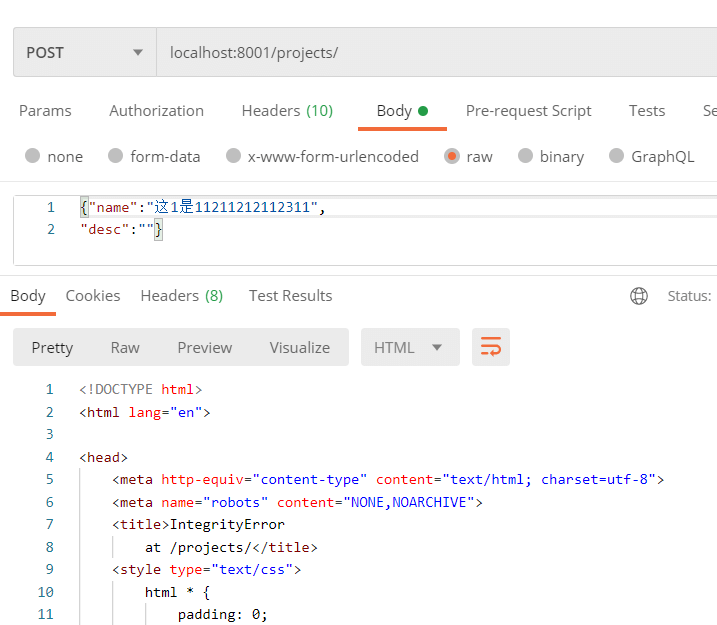Select the Raw response view
Screen dimensions: 717x625
125,347
